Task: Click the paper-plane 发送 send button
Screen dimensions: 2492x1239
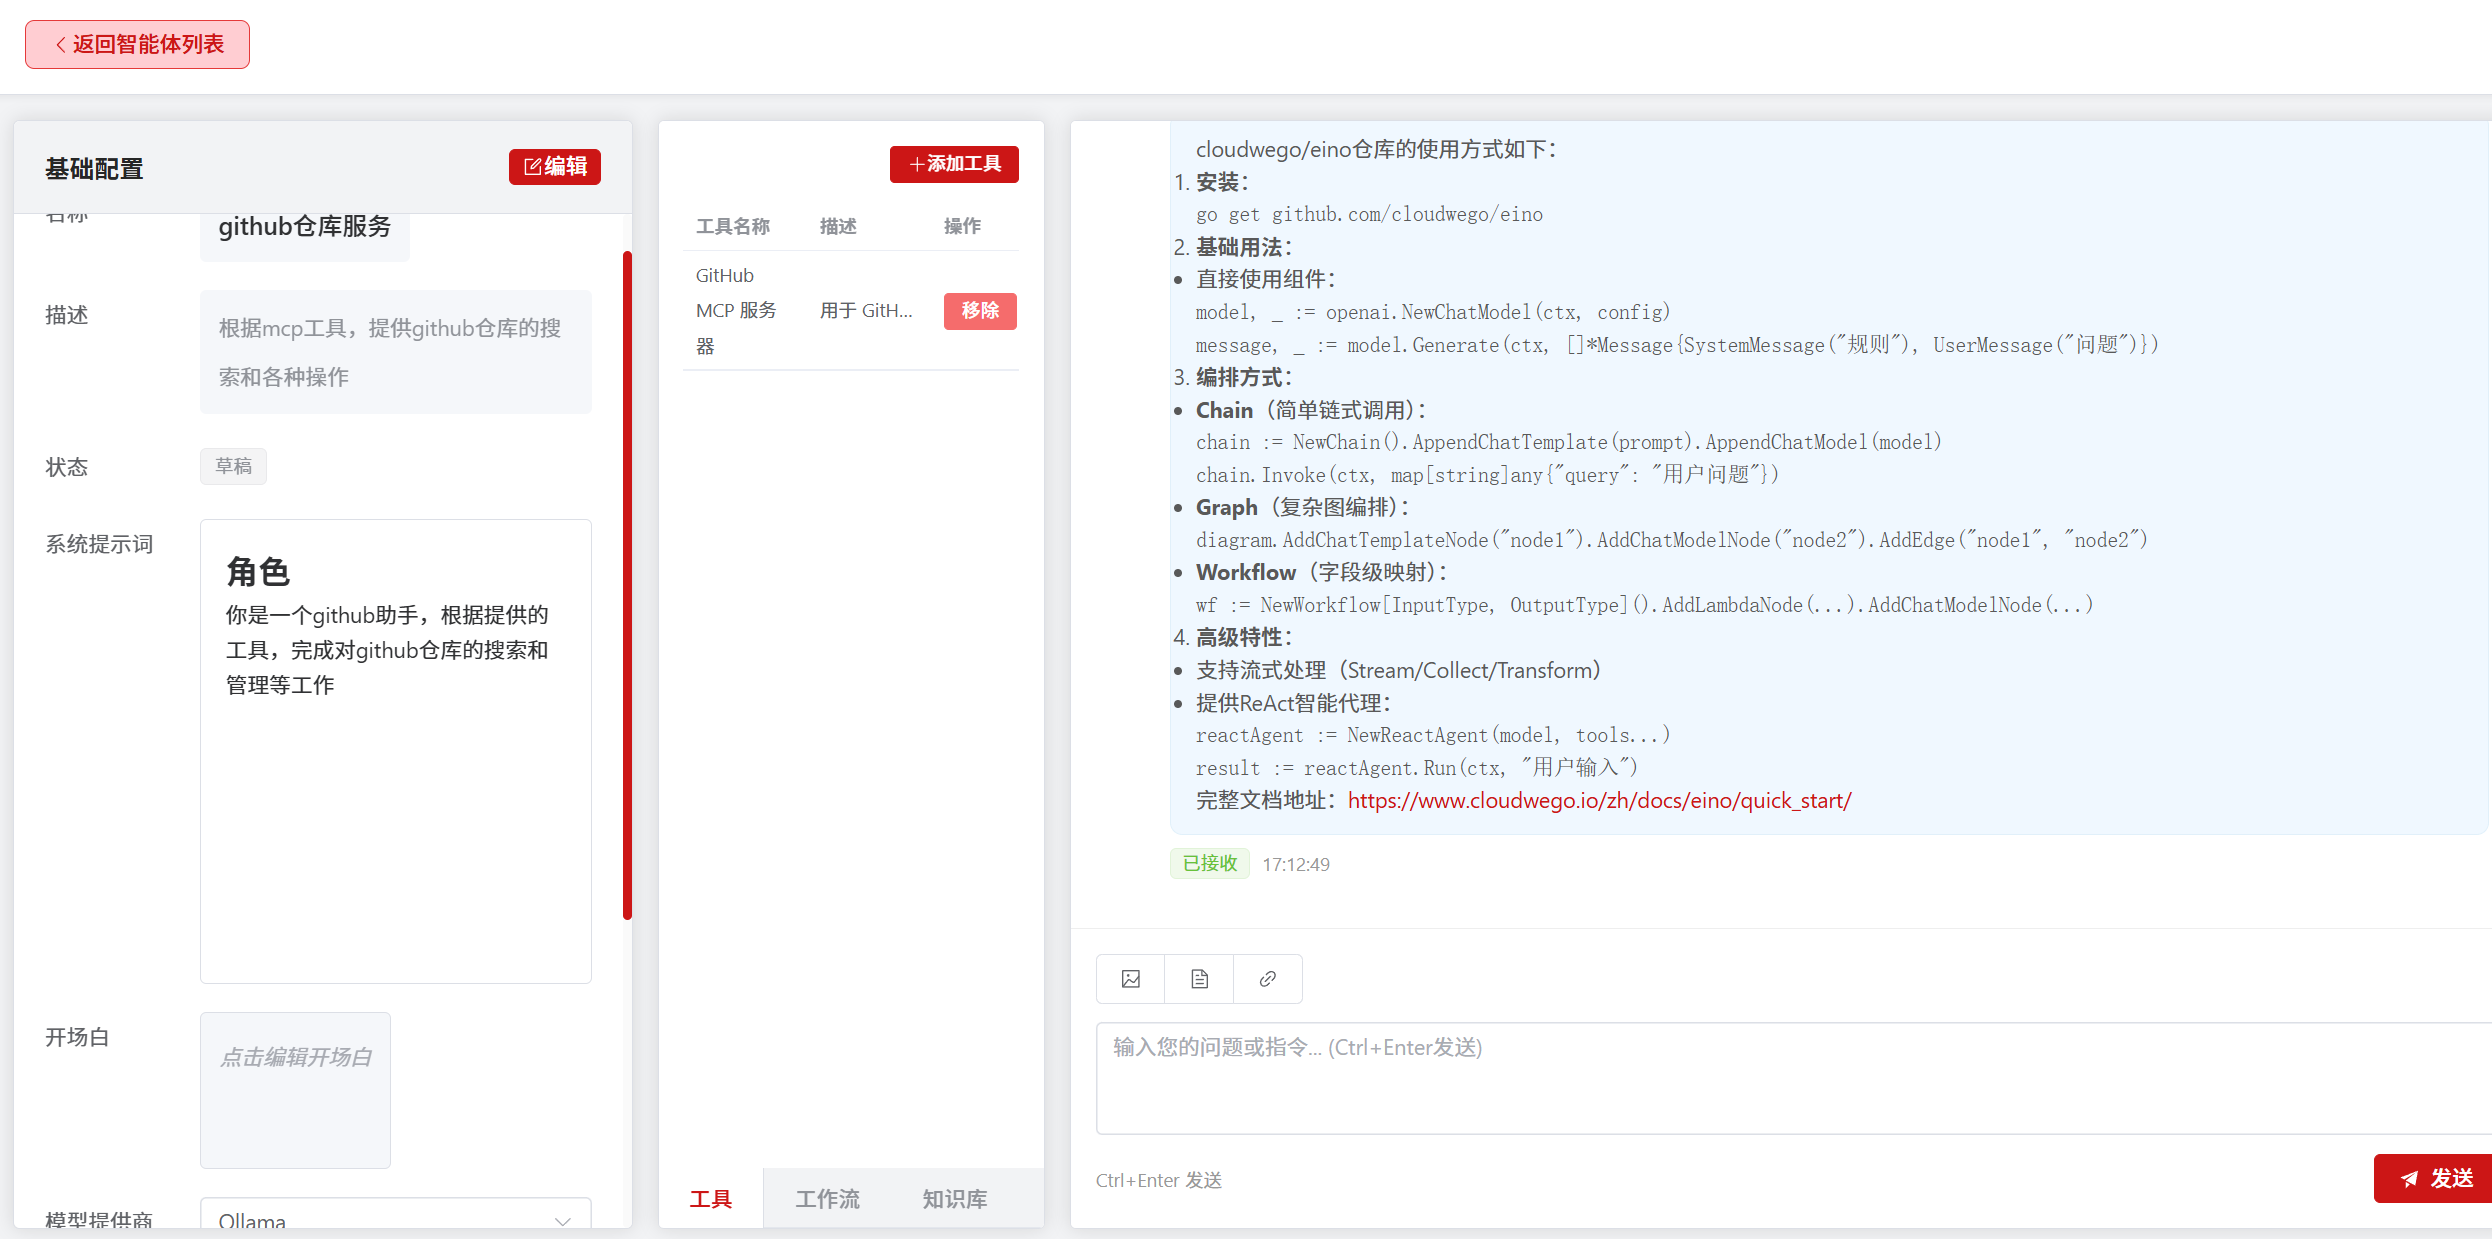Action: (x=2436, y=1178)
